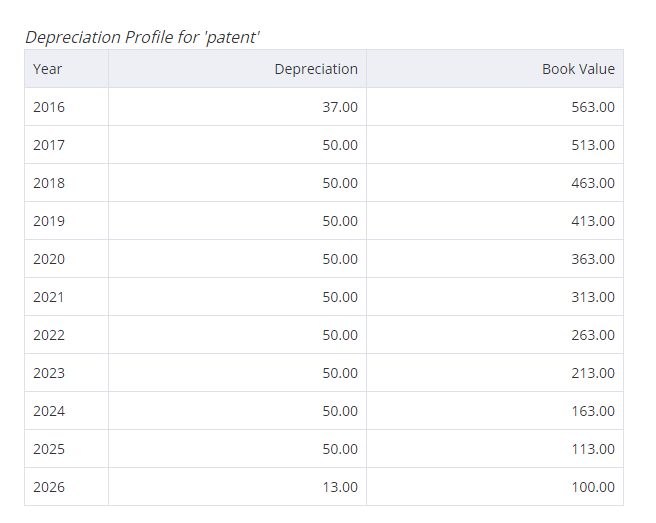656x523 pixels.
Task: Select the 2019 year cell
Action: click(67, 221)
